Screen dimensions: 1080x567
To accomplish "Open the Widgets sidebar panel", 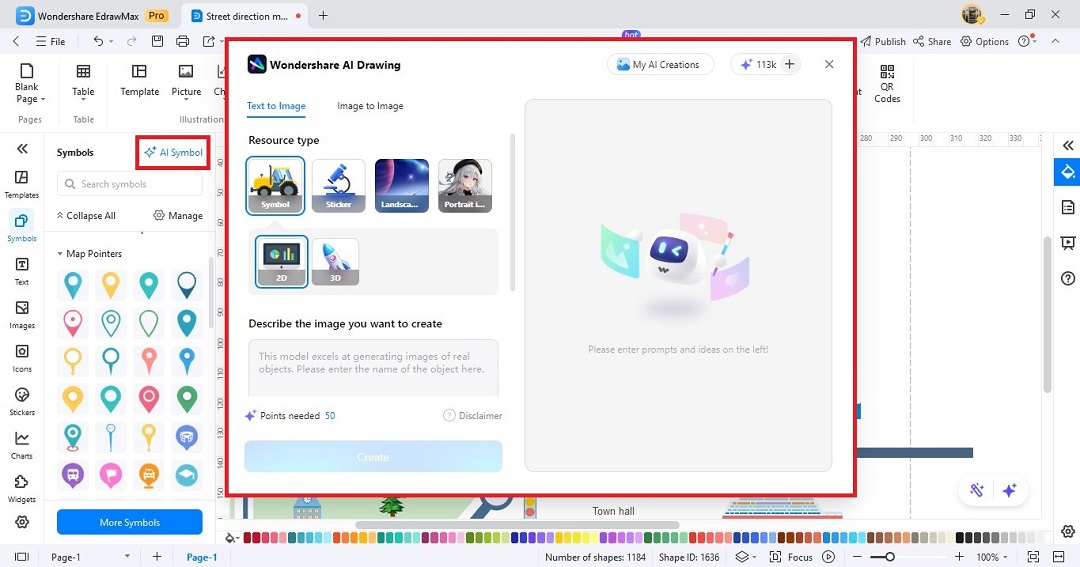I will [x=22, y=488].
